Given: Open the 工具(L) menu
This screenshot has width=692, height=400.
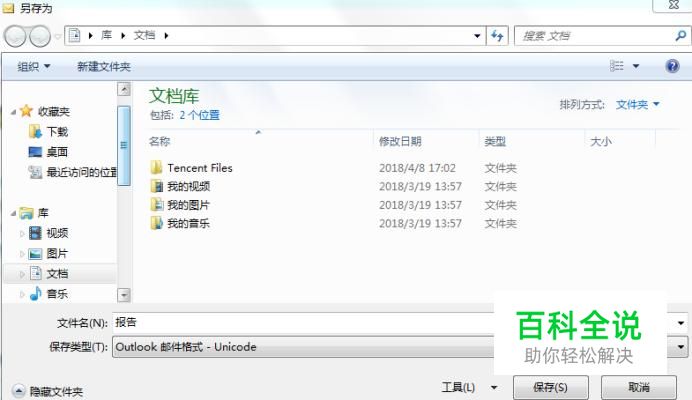Looking at the screenshot, I should (470, 387).
